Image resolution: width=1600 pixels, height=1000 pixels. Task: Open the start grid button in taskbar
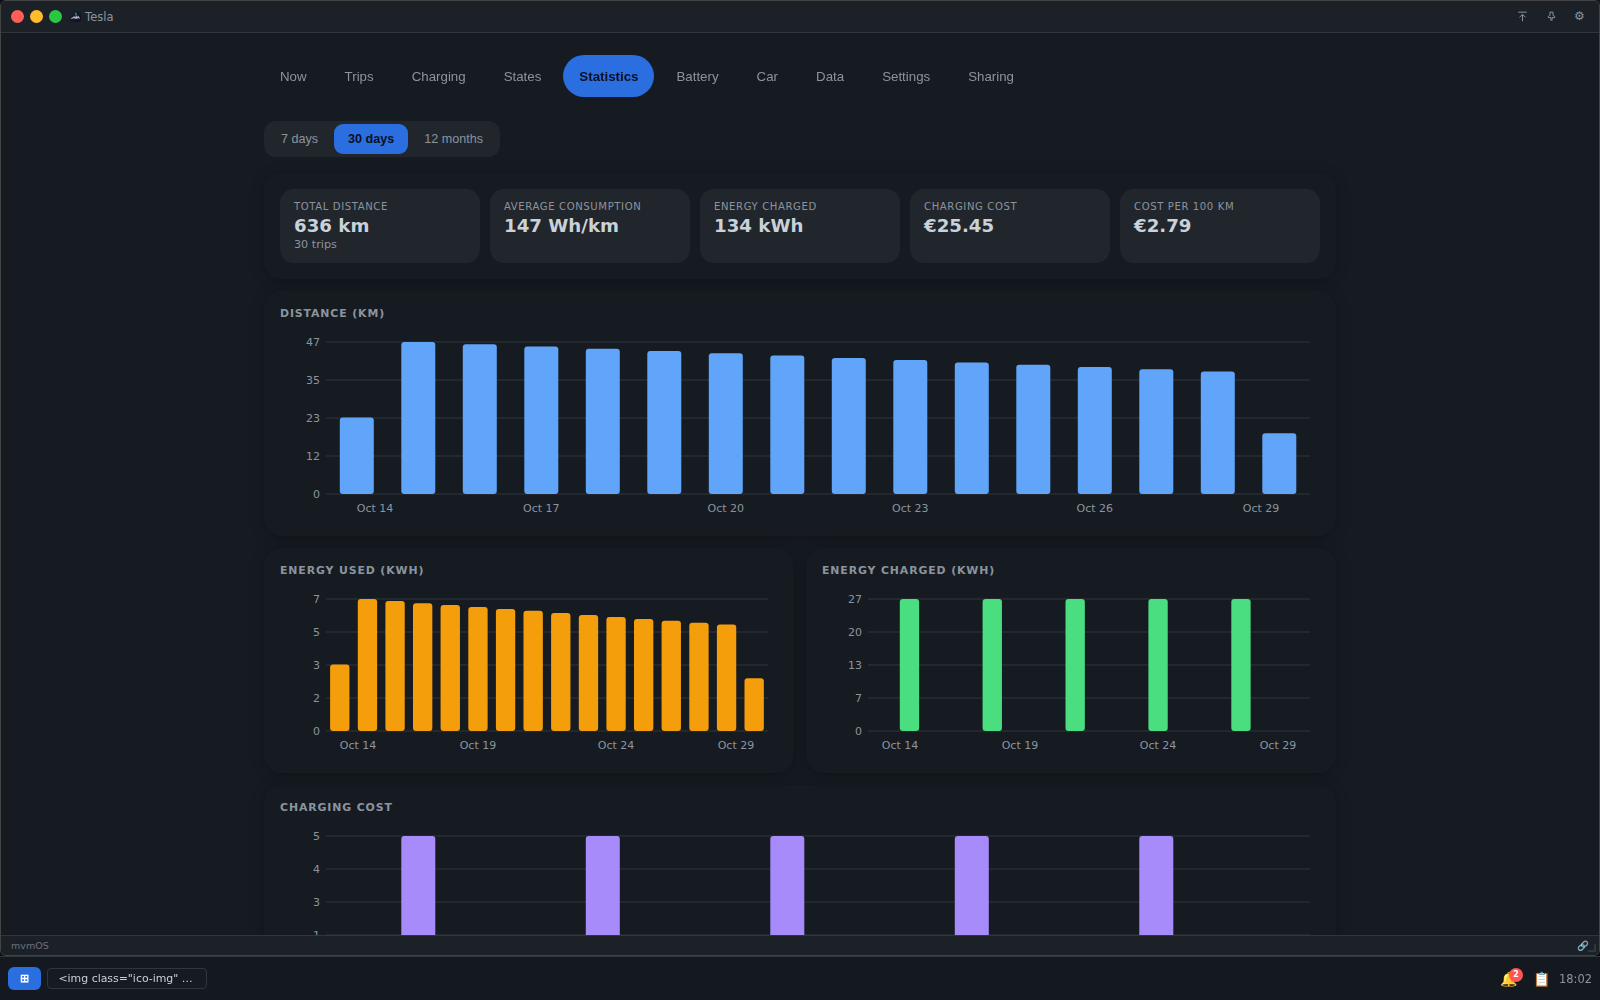(24, 978)
